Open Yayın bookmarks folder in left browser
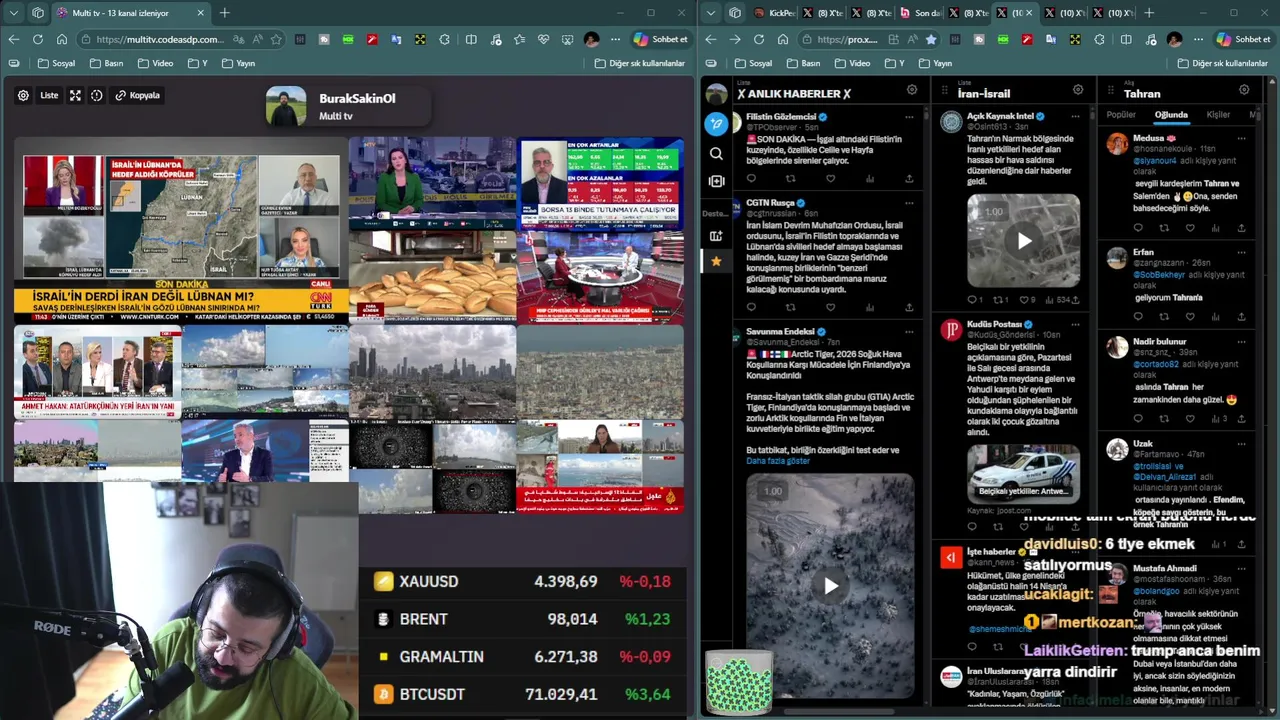Viewport: 1280px width, 720px height. click(237, 63)
